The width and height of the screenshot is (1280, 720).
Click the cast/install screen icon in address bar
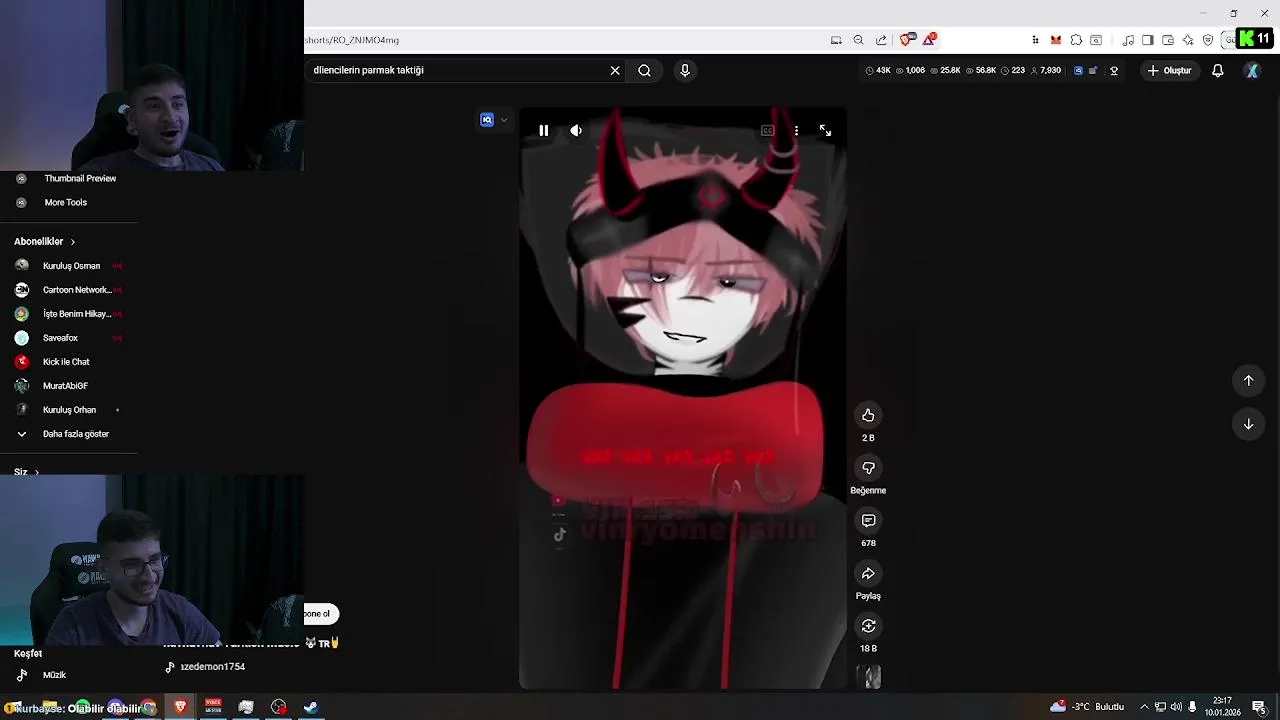pyautogui.click(x=836, y=40)
